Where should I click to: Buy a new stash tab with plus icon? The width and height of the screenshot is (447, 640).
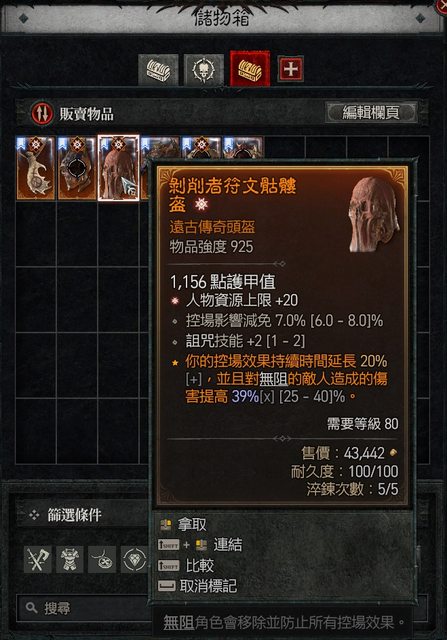291,69
